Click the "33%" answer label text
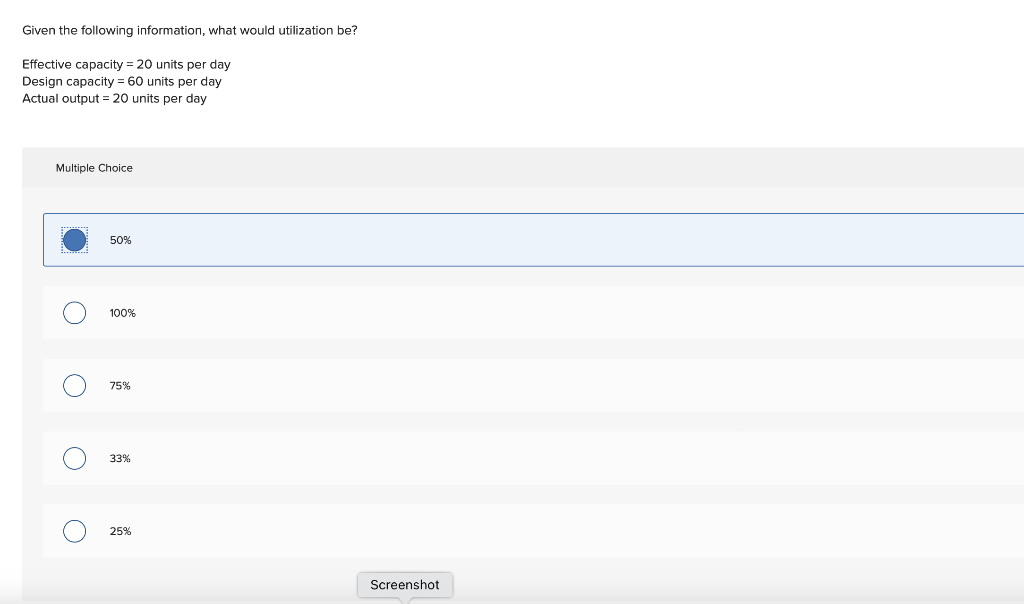1024x604 pixels. tap(120, 458)
